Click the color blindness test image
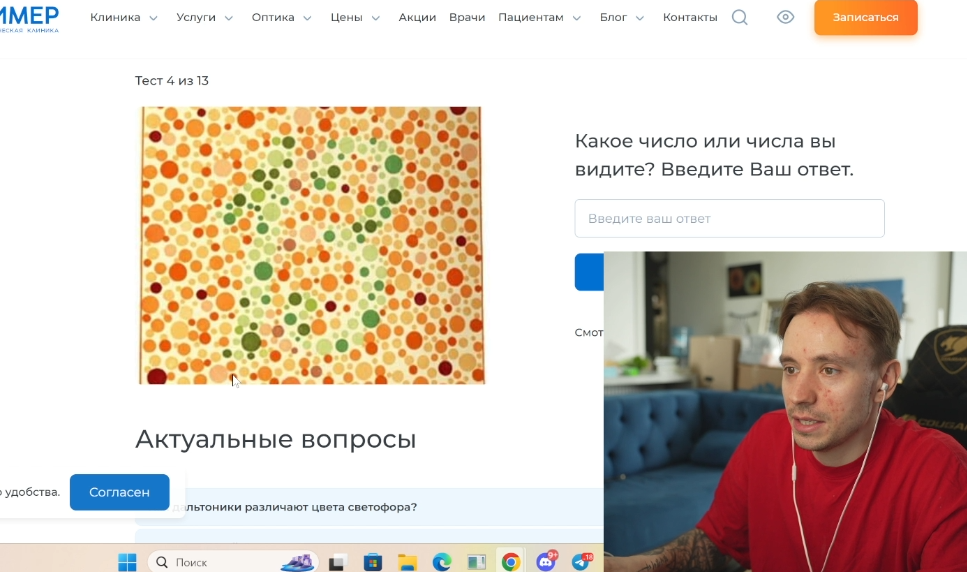The height and width of the screenshot is (572, 967). coord(311,245)
